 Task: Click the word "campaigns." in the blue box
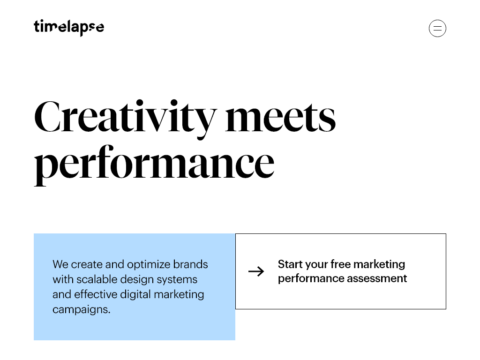tap(81, 310)
